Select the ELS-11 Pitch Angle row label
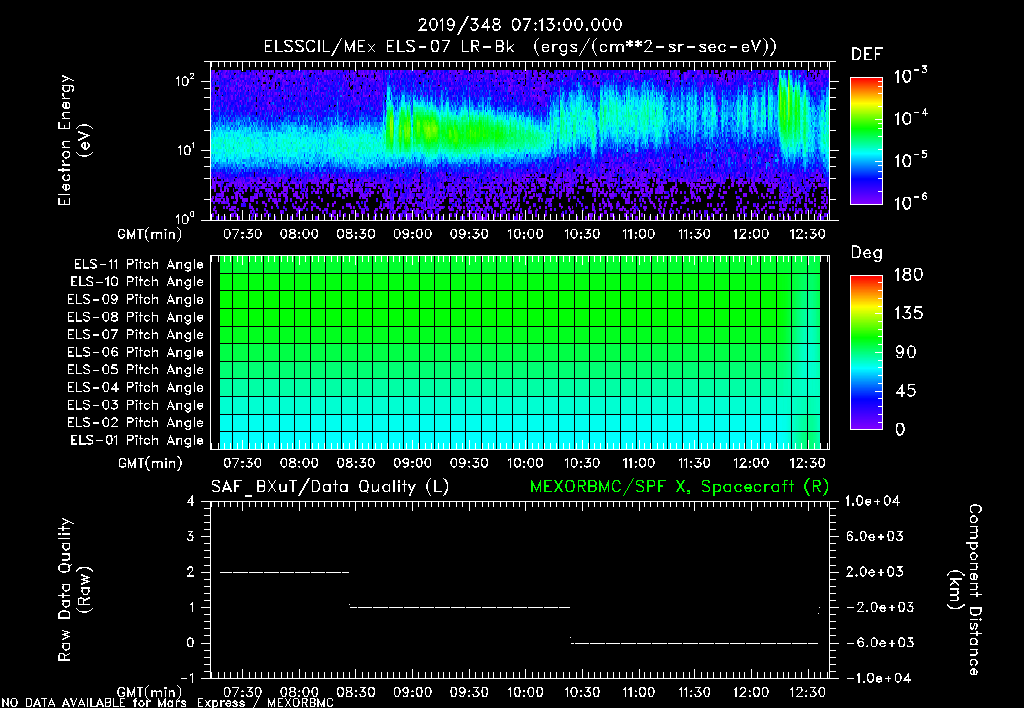This screenshot has width=1024, height=708. [138, 265]
